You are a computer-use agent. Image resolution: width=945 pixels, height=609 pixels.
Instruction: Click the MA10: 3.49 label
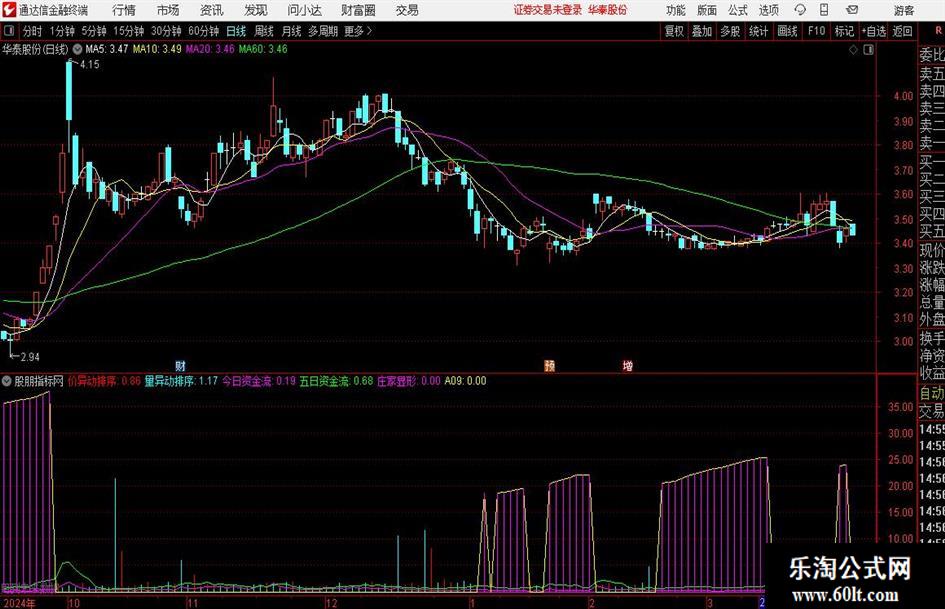[x=157, y=49]
